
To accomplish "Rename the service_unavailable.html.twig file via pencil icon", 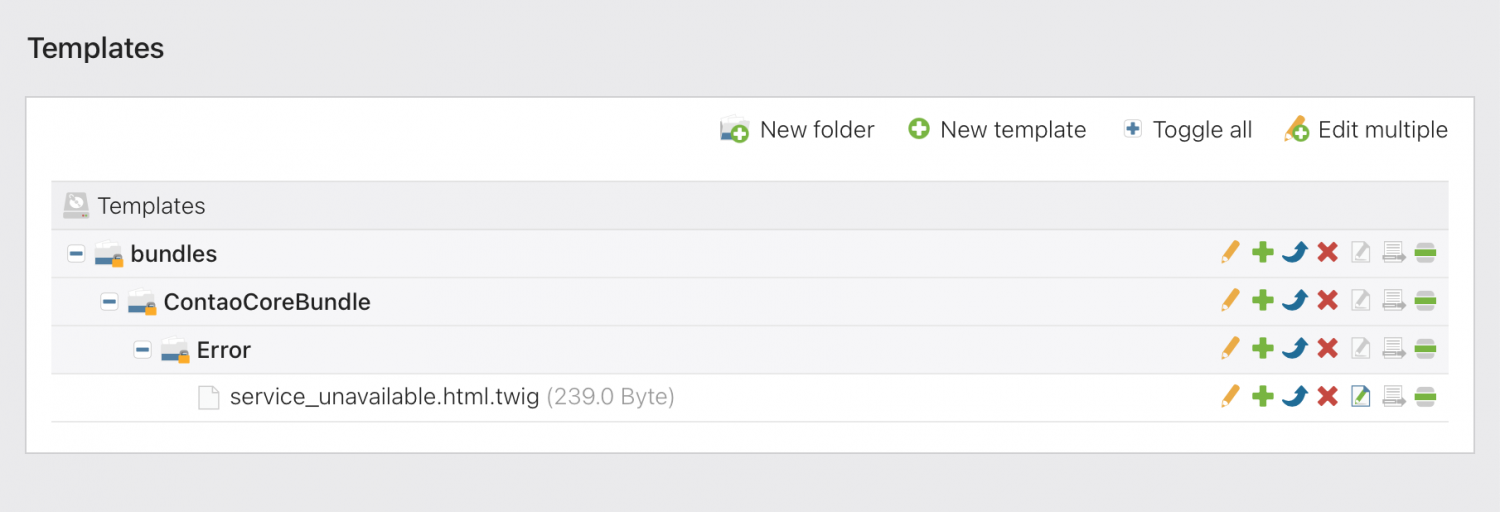I will coord(1230,397).
